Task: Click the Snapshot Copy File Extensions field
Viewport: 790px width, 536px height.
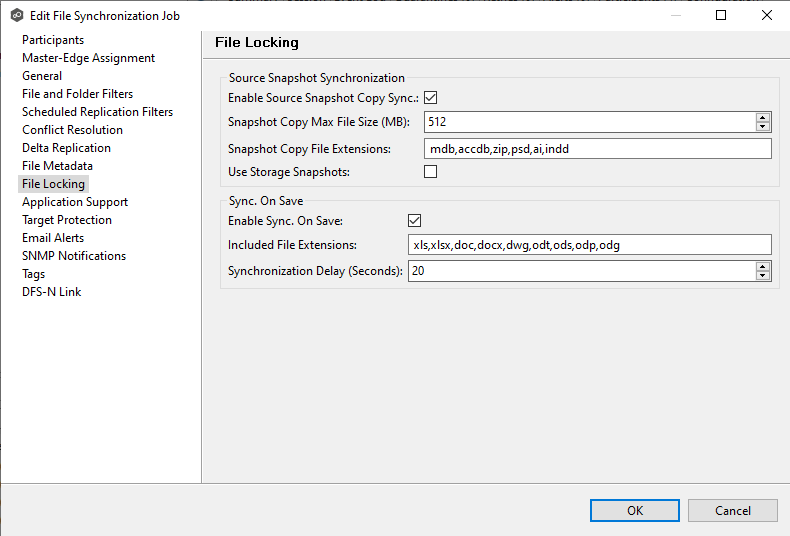Action: click(597, 149)
